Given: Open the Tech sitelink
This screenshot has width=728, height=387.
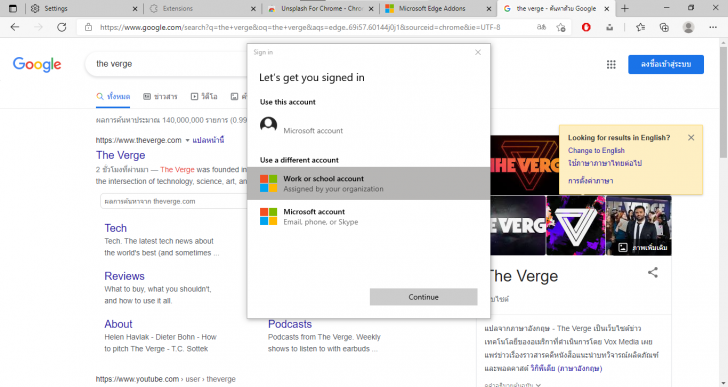Looking at the screenshot, I should pyautogui.click(x=115, y=228).
